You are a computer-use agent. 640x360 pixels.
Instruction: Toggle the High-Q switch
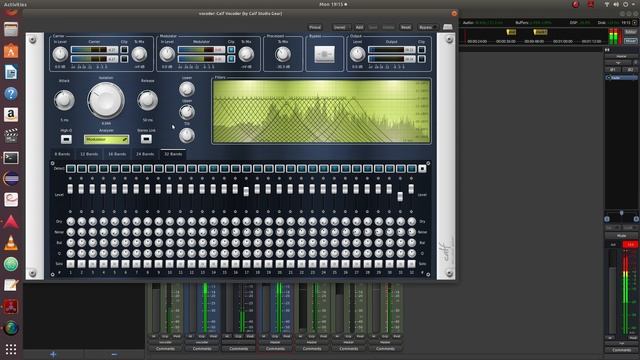(66, 139)
